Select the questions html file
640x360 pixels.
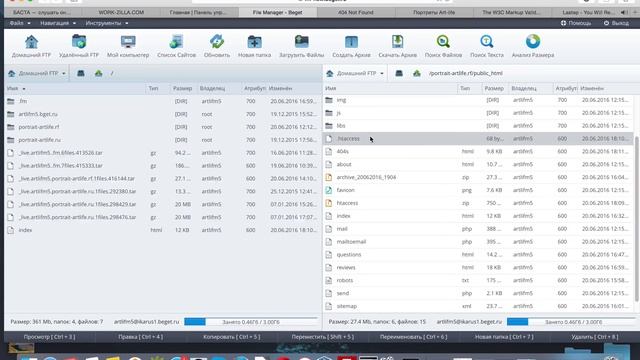(x=478, y=254)
